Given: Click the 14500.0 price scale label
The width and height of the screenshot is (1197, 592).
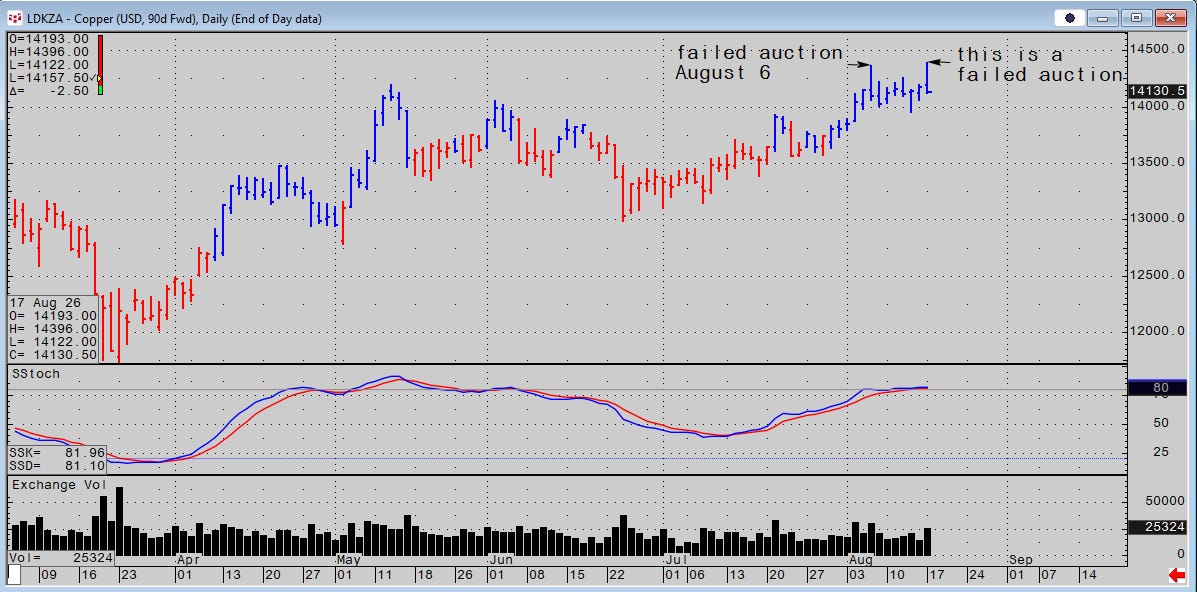Looking at the screenshot, I should (x=1157, y=50).
